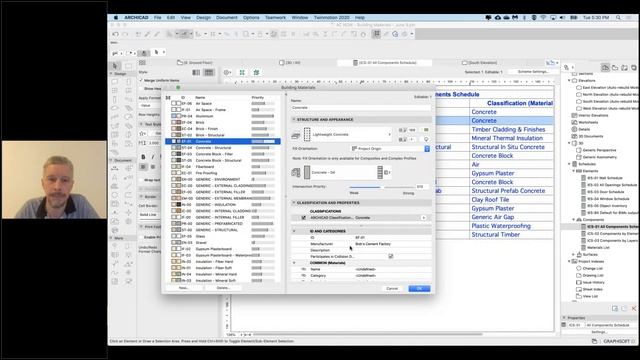Click the grid snap icon in toolbar
This screenshot has width=640, height=360.
[x=376, y=34]
